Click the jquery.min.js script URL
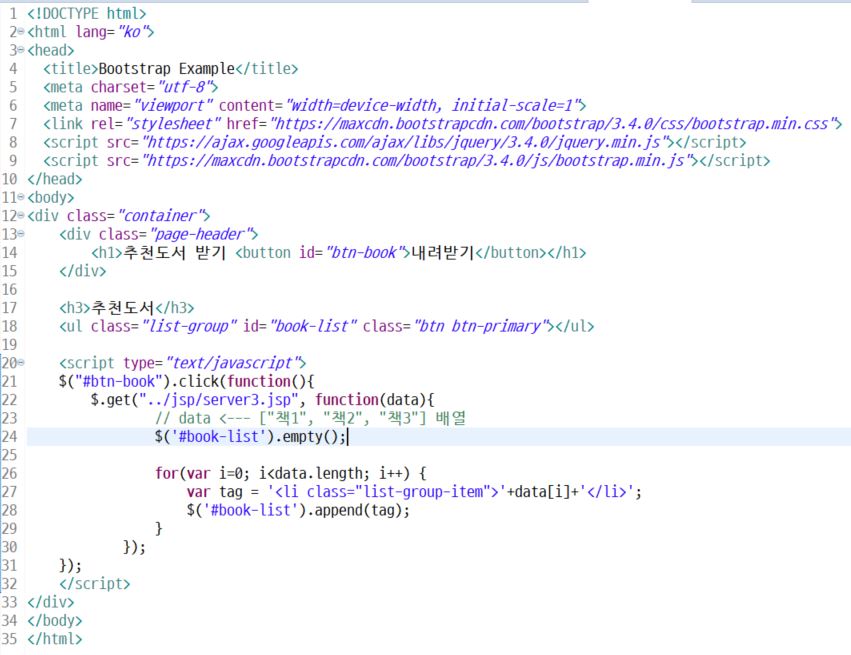 point(404,142)
